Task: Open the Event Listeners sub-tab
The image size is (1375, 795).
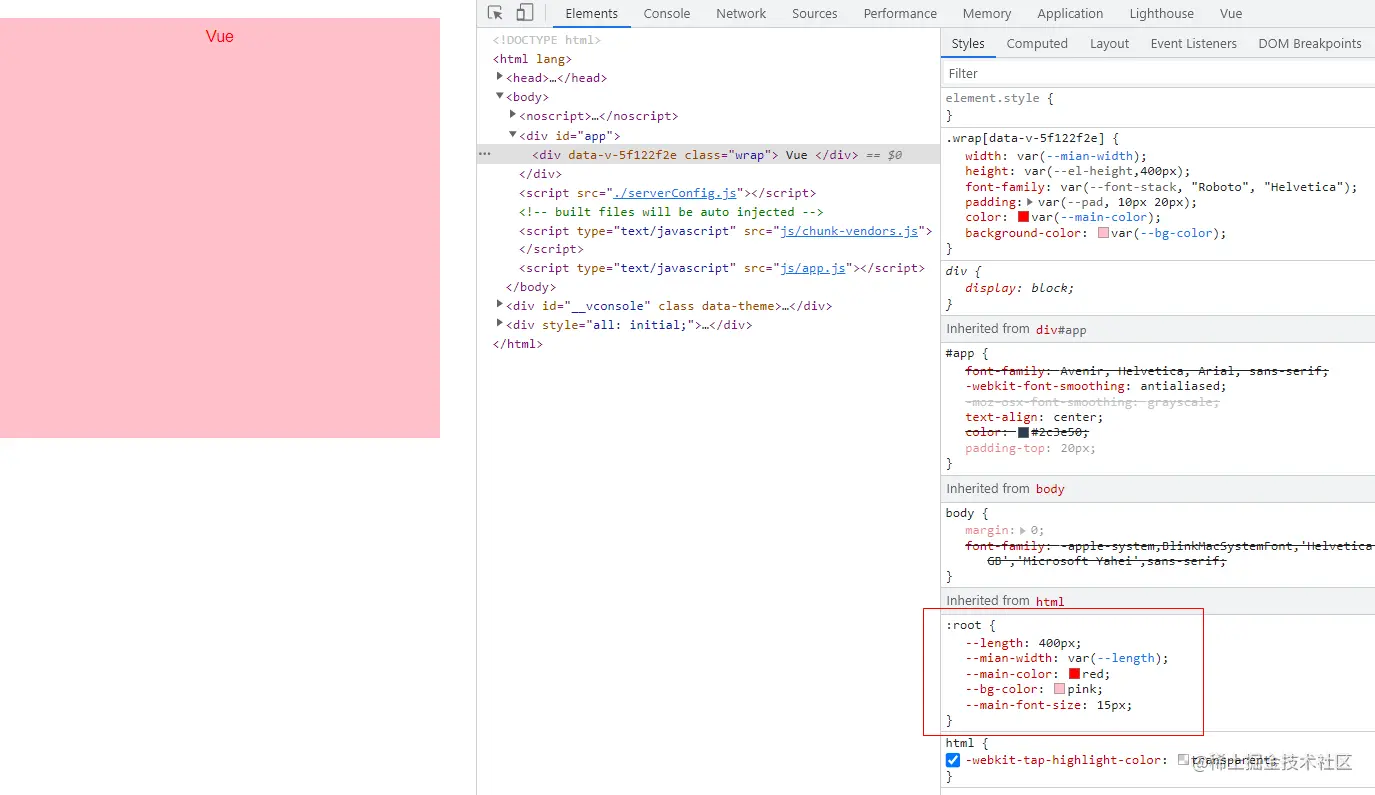Action: click(x=1194, y=44)
